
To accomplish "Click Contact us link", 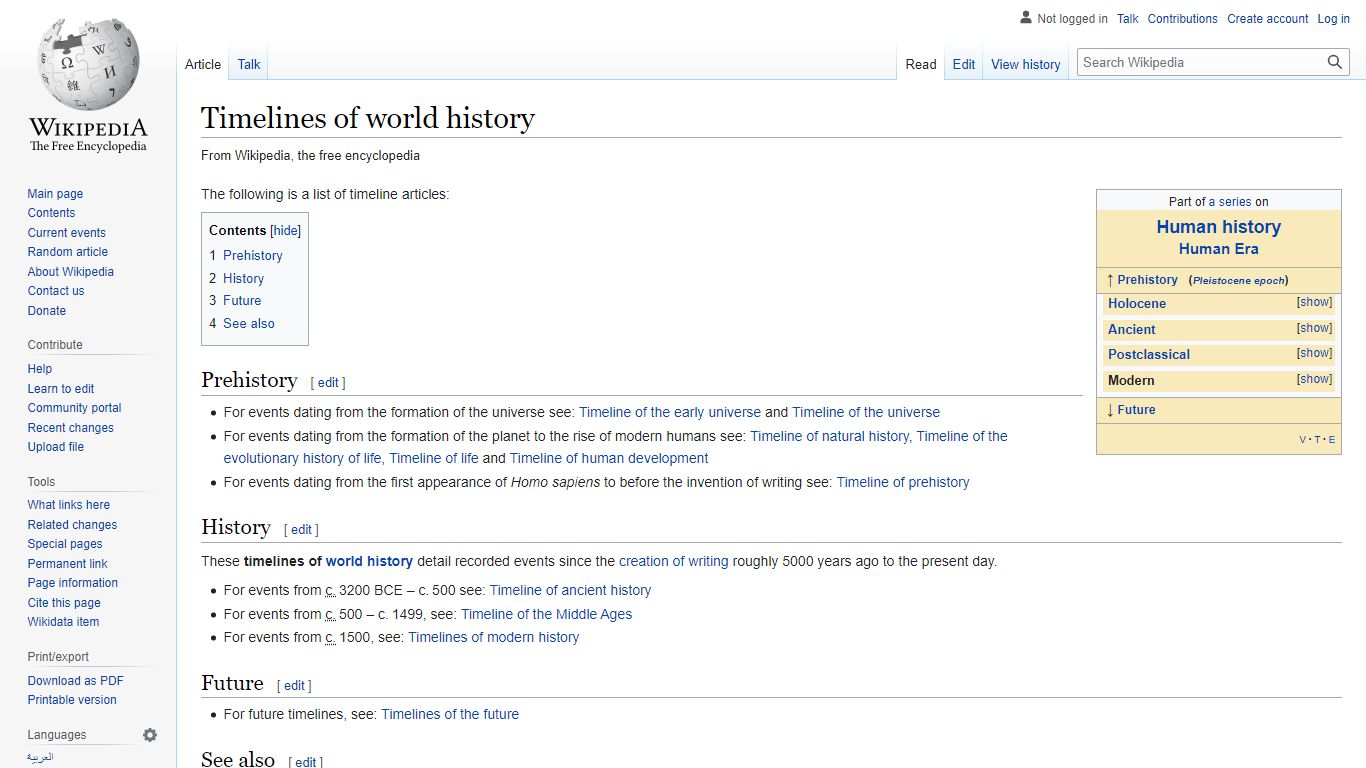I will coord(56,291).
